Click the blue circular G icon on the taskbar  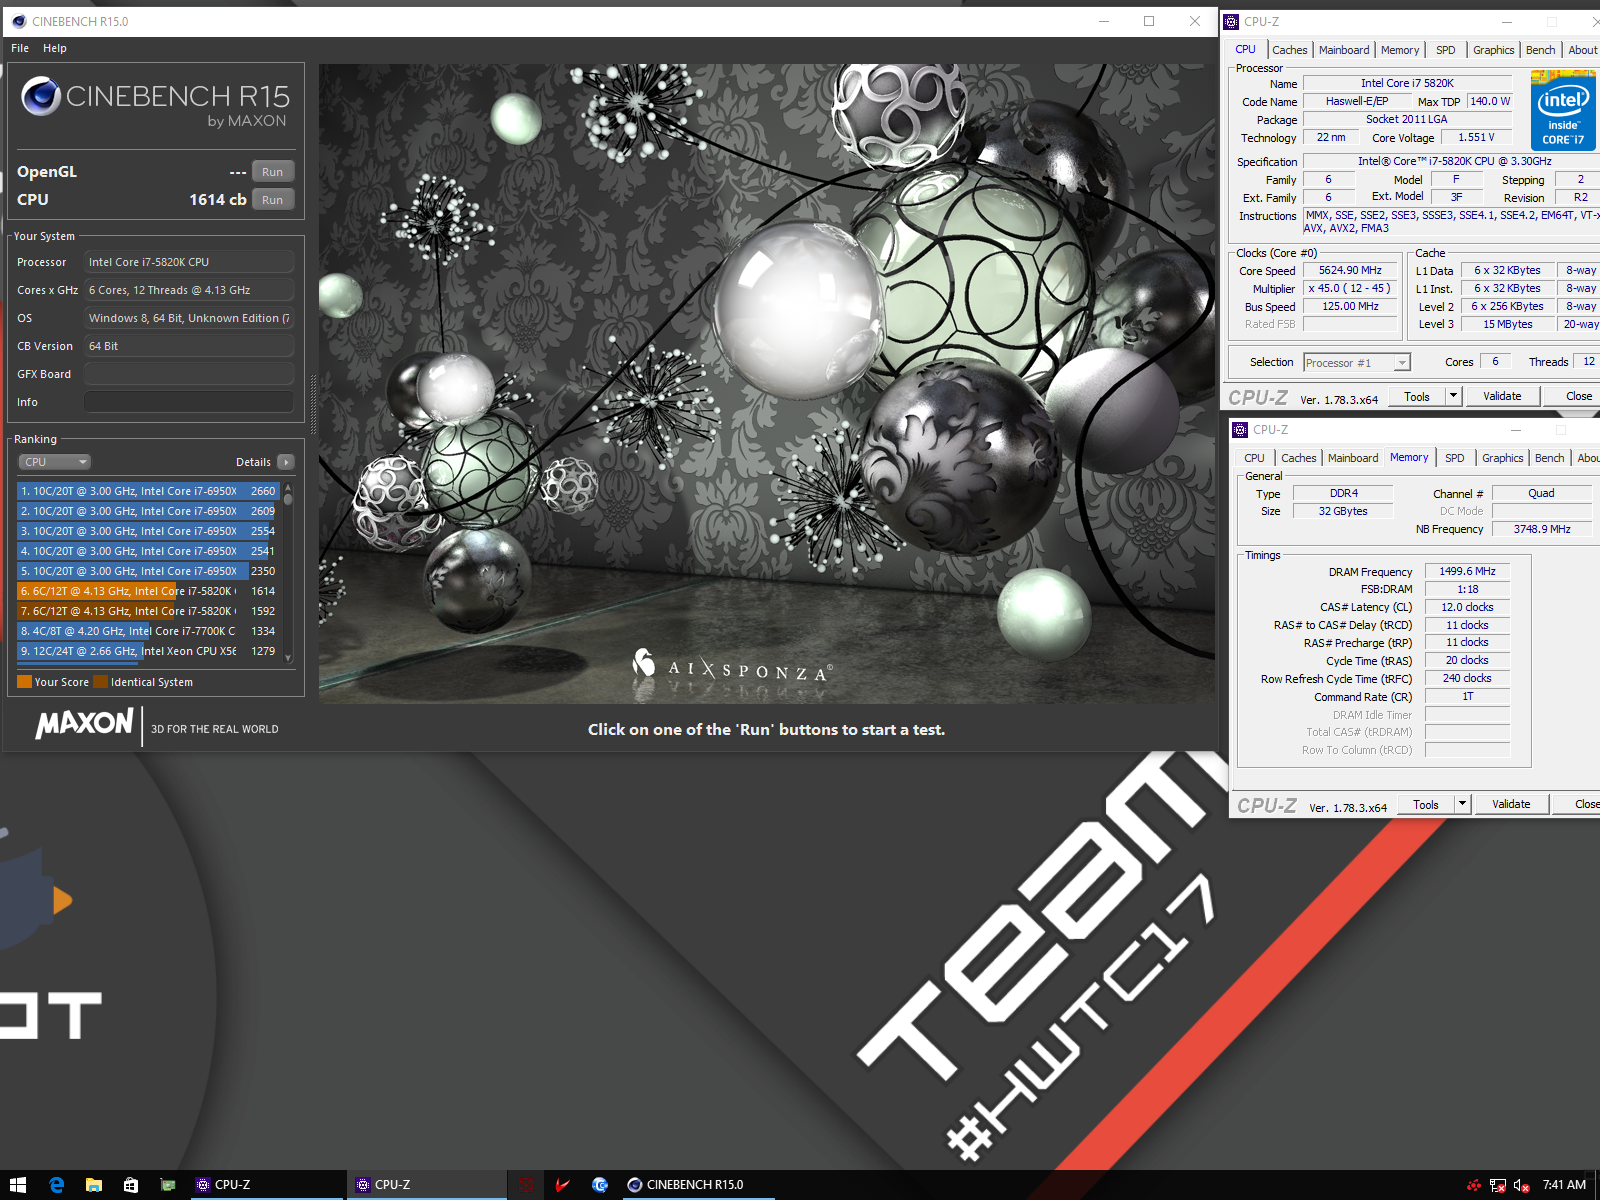coord(600,1185)
